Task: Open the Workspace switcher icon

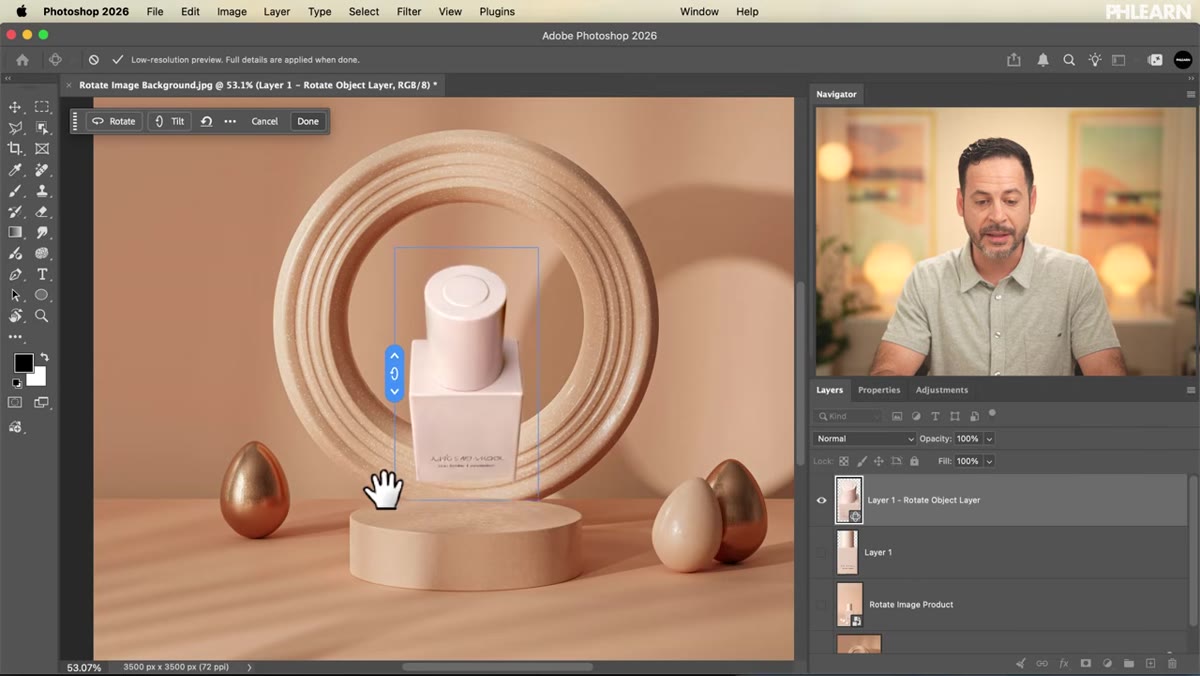Action: coord(1119,60)
